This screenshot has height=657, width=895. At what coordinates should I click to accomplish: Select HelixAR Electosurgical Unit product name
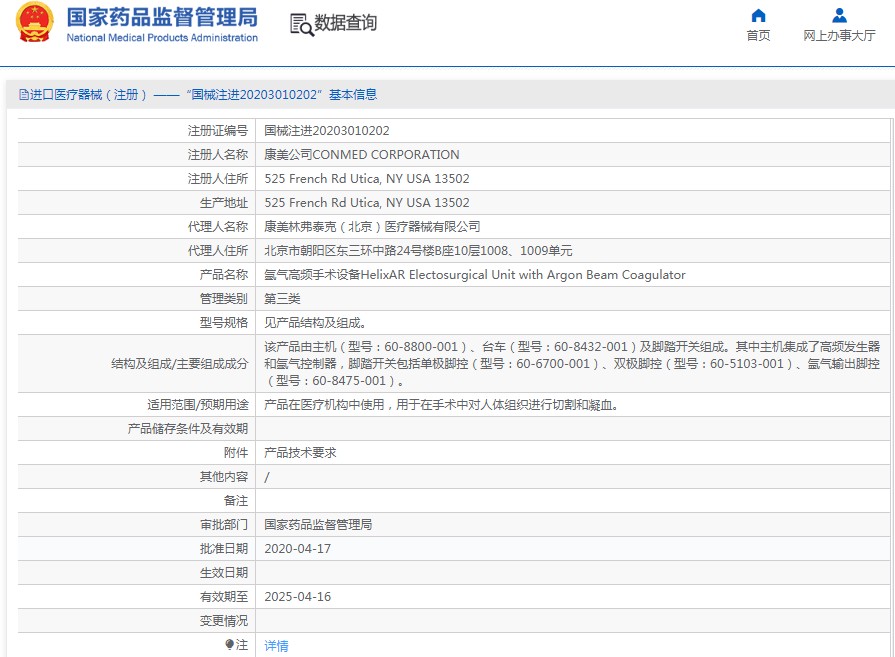click(x=474, y=275)
